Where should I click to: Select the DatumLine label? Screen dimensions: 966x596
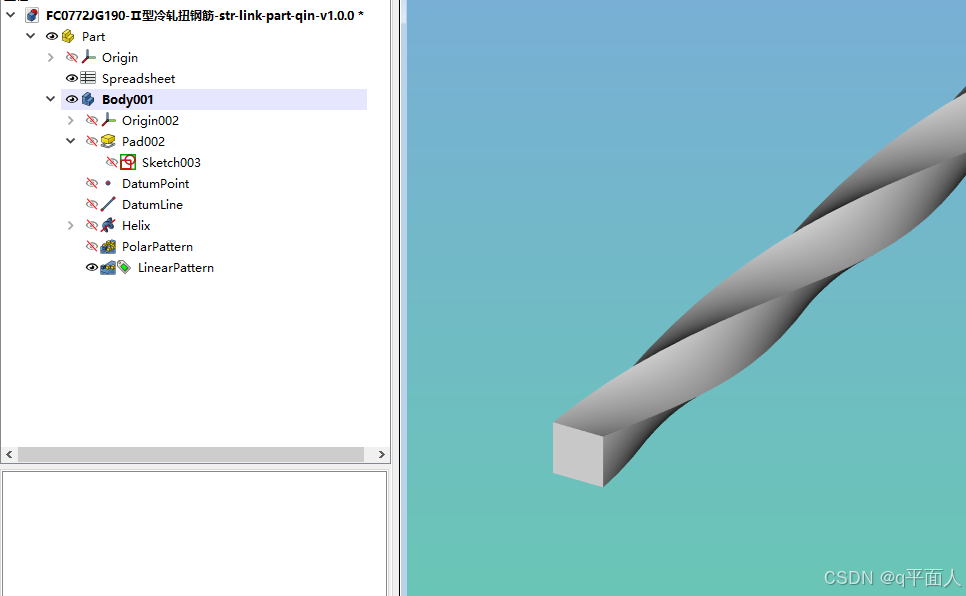pyautogui.click(x=152, y=204)
